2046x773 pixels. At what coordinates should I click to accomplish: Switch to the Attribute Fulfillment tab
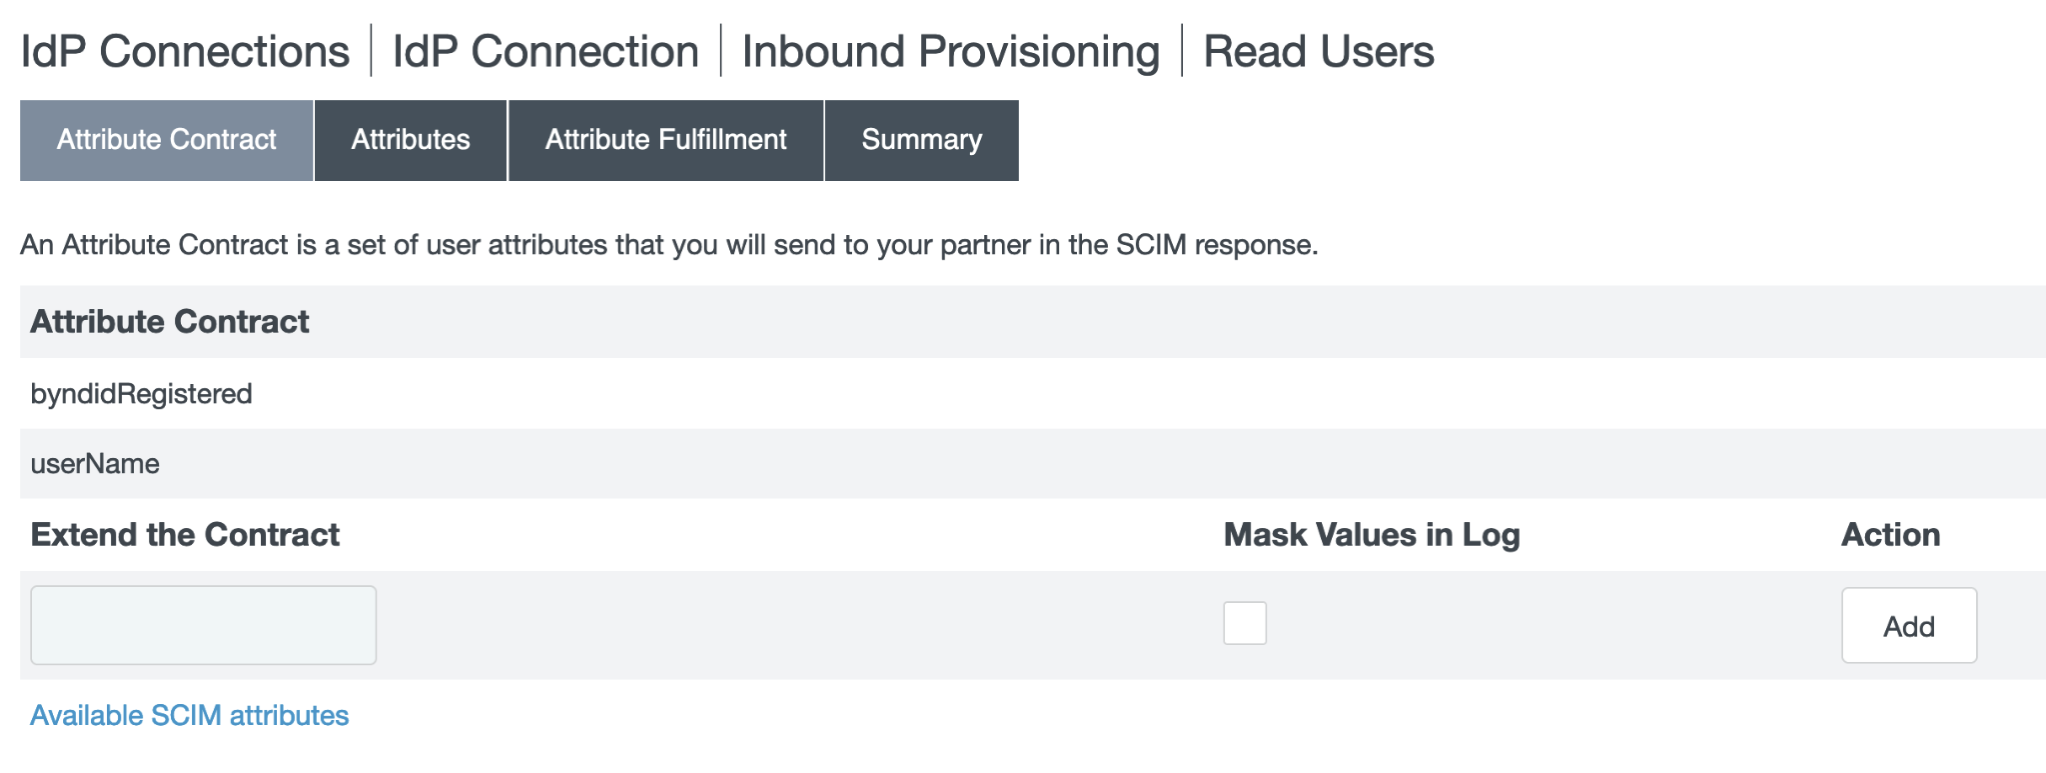pos(665,140)
